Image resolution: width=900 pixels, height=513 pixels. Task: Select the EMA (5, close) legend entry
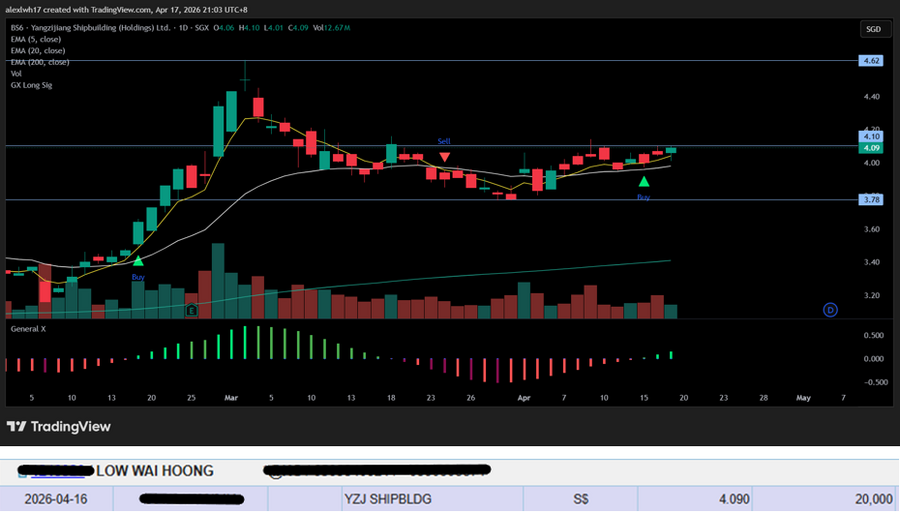click(x=38, y=41)
